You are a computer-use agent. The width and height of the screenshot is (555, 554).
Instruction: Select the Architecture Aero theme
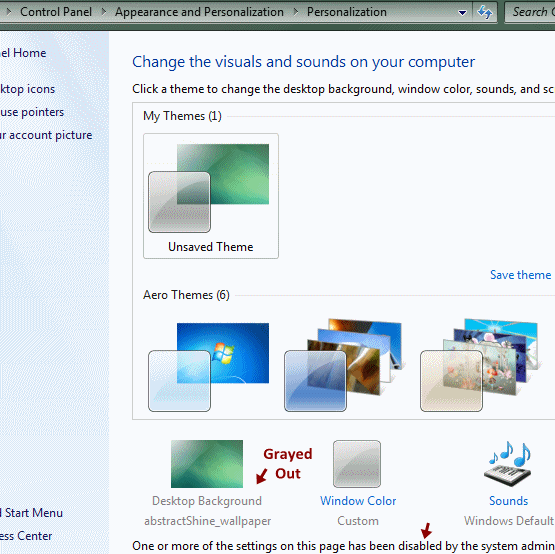point(344,365)
